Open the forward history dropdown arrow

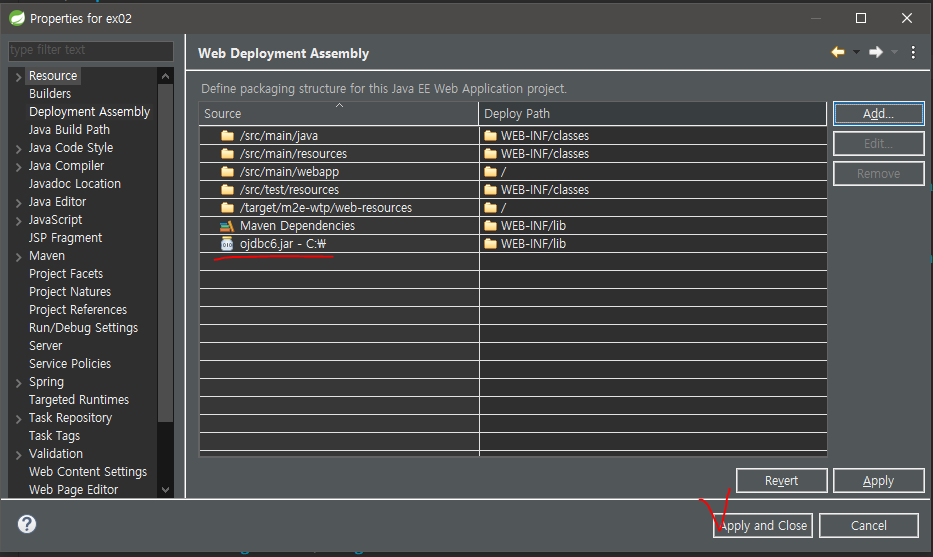click(894, 52)
